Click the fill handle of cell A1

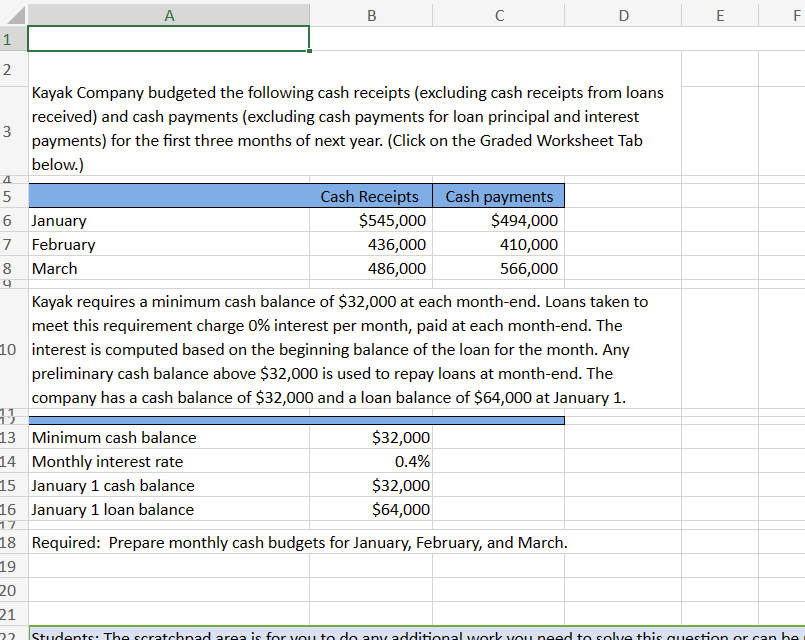point(309,51)
